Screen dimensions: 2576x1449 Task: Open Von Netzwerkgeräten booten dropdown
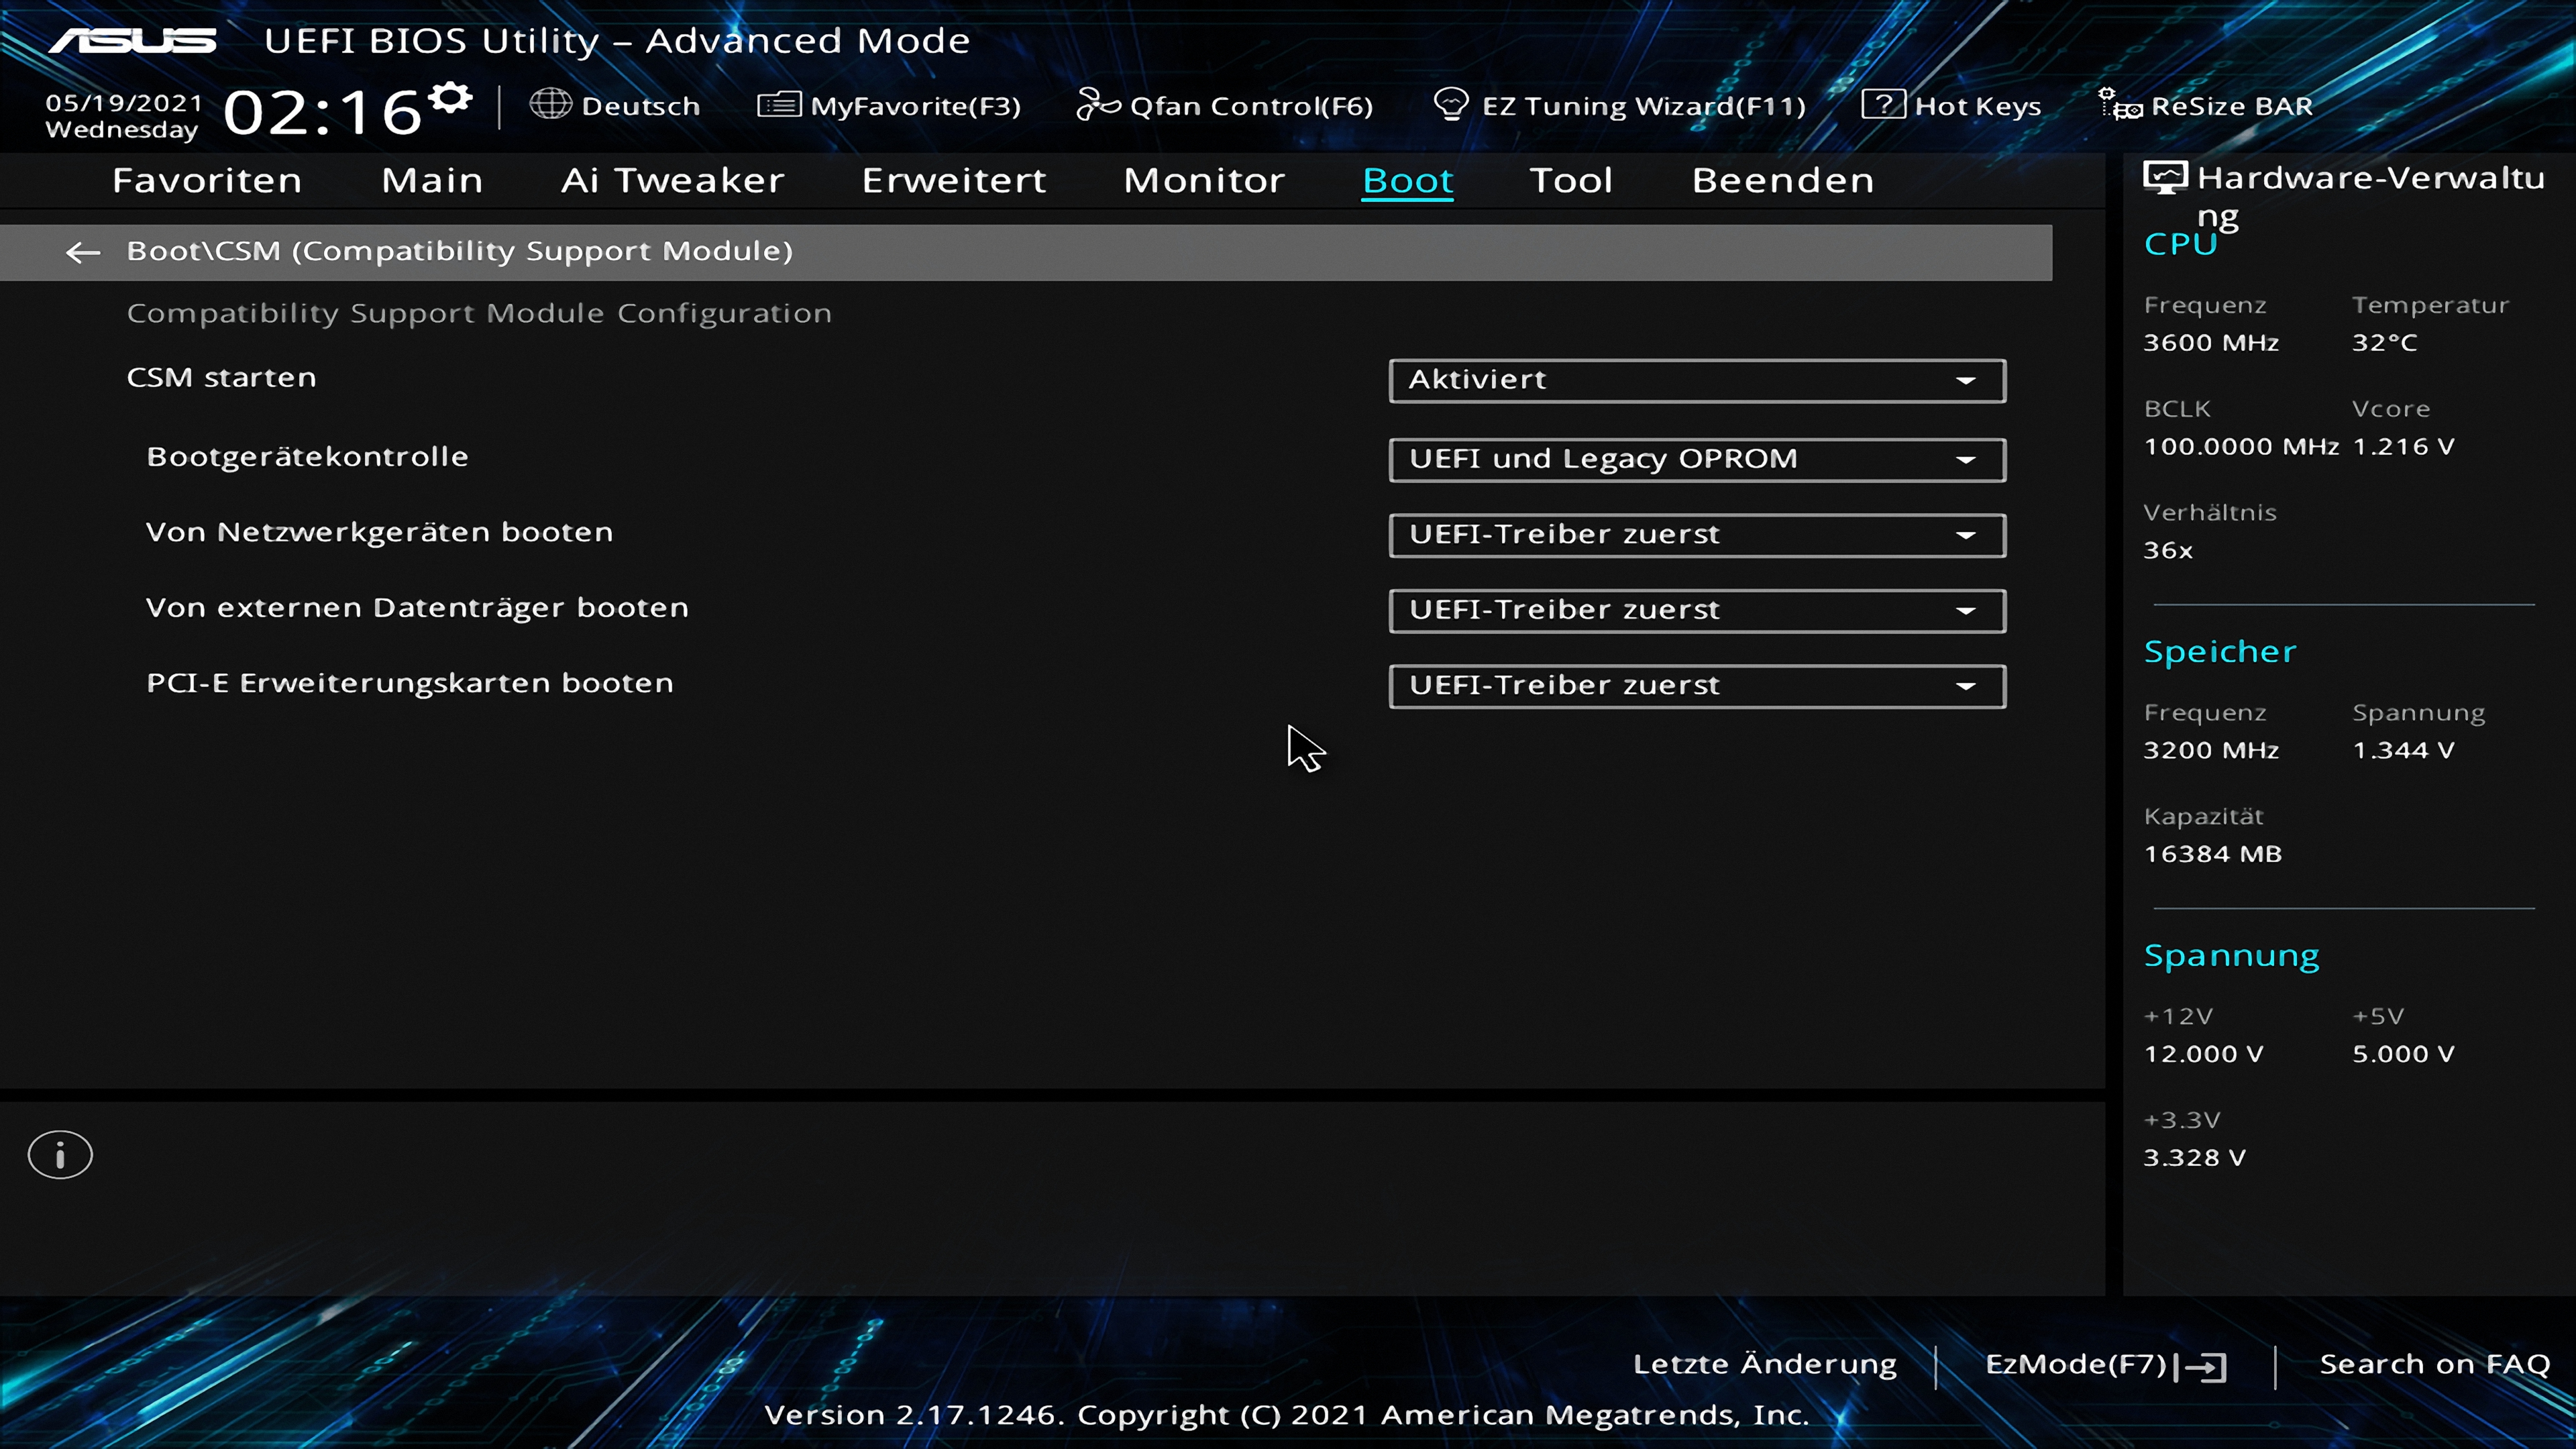tap(1696, 535)
